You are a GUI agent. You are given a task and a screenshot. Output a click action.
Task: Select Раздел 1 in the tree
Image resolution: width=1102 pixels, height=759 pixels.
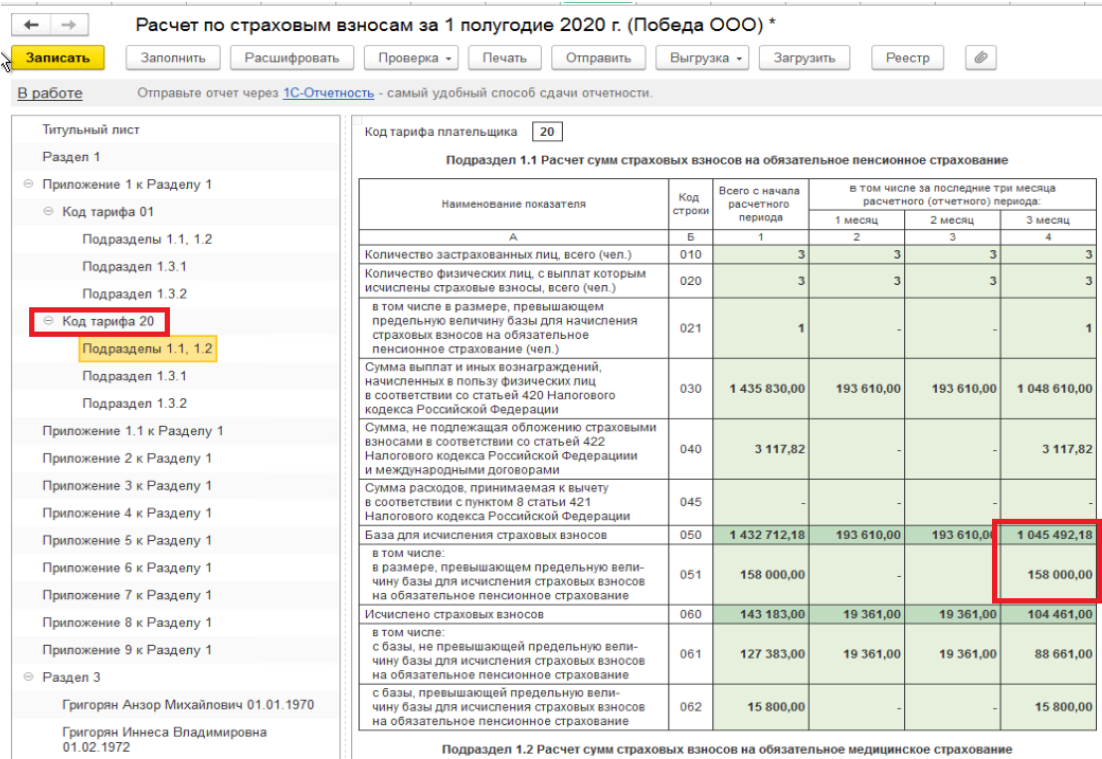click(x=71, y=157)
